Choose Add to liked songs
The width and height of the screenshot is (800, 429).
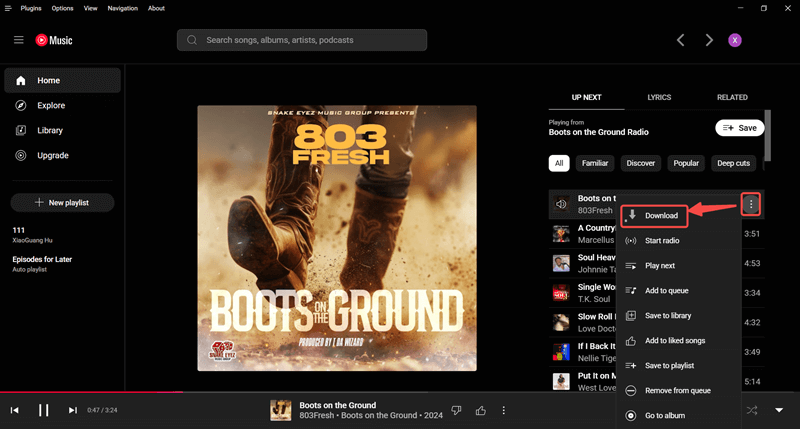[x=679, y=341]
